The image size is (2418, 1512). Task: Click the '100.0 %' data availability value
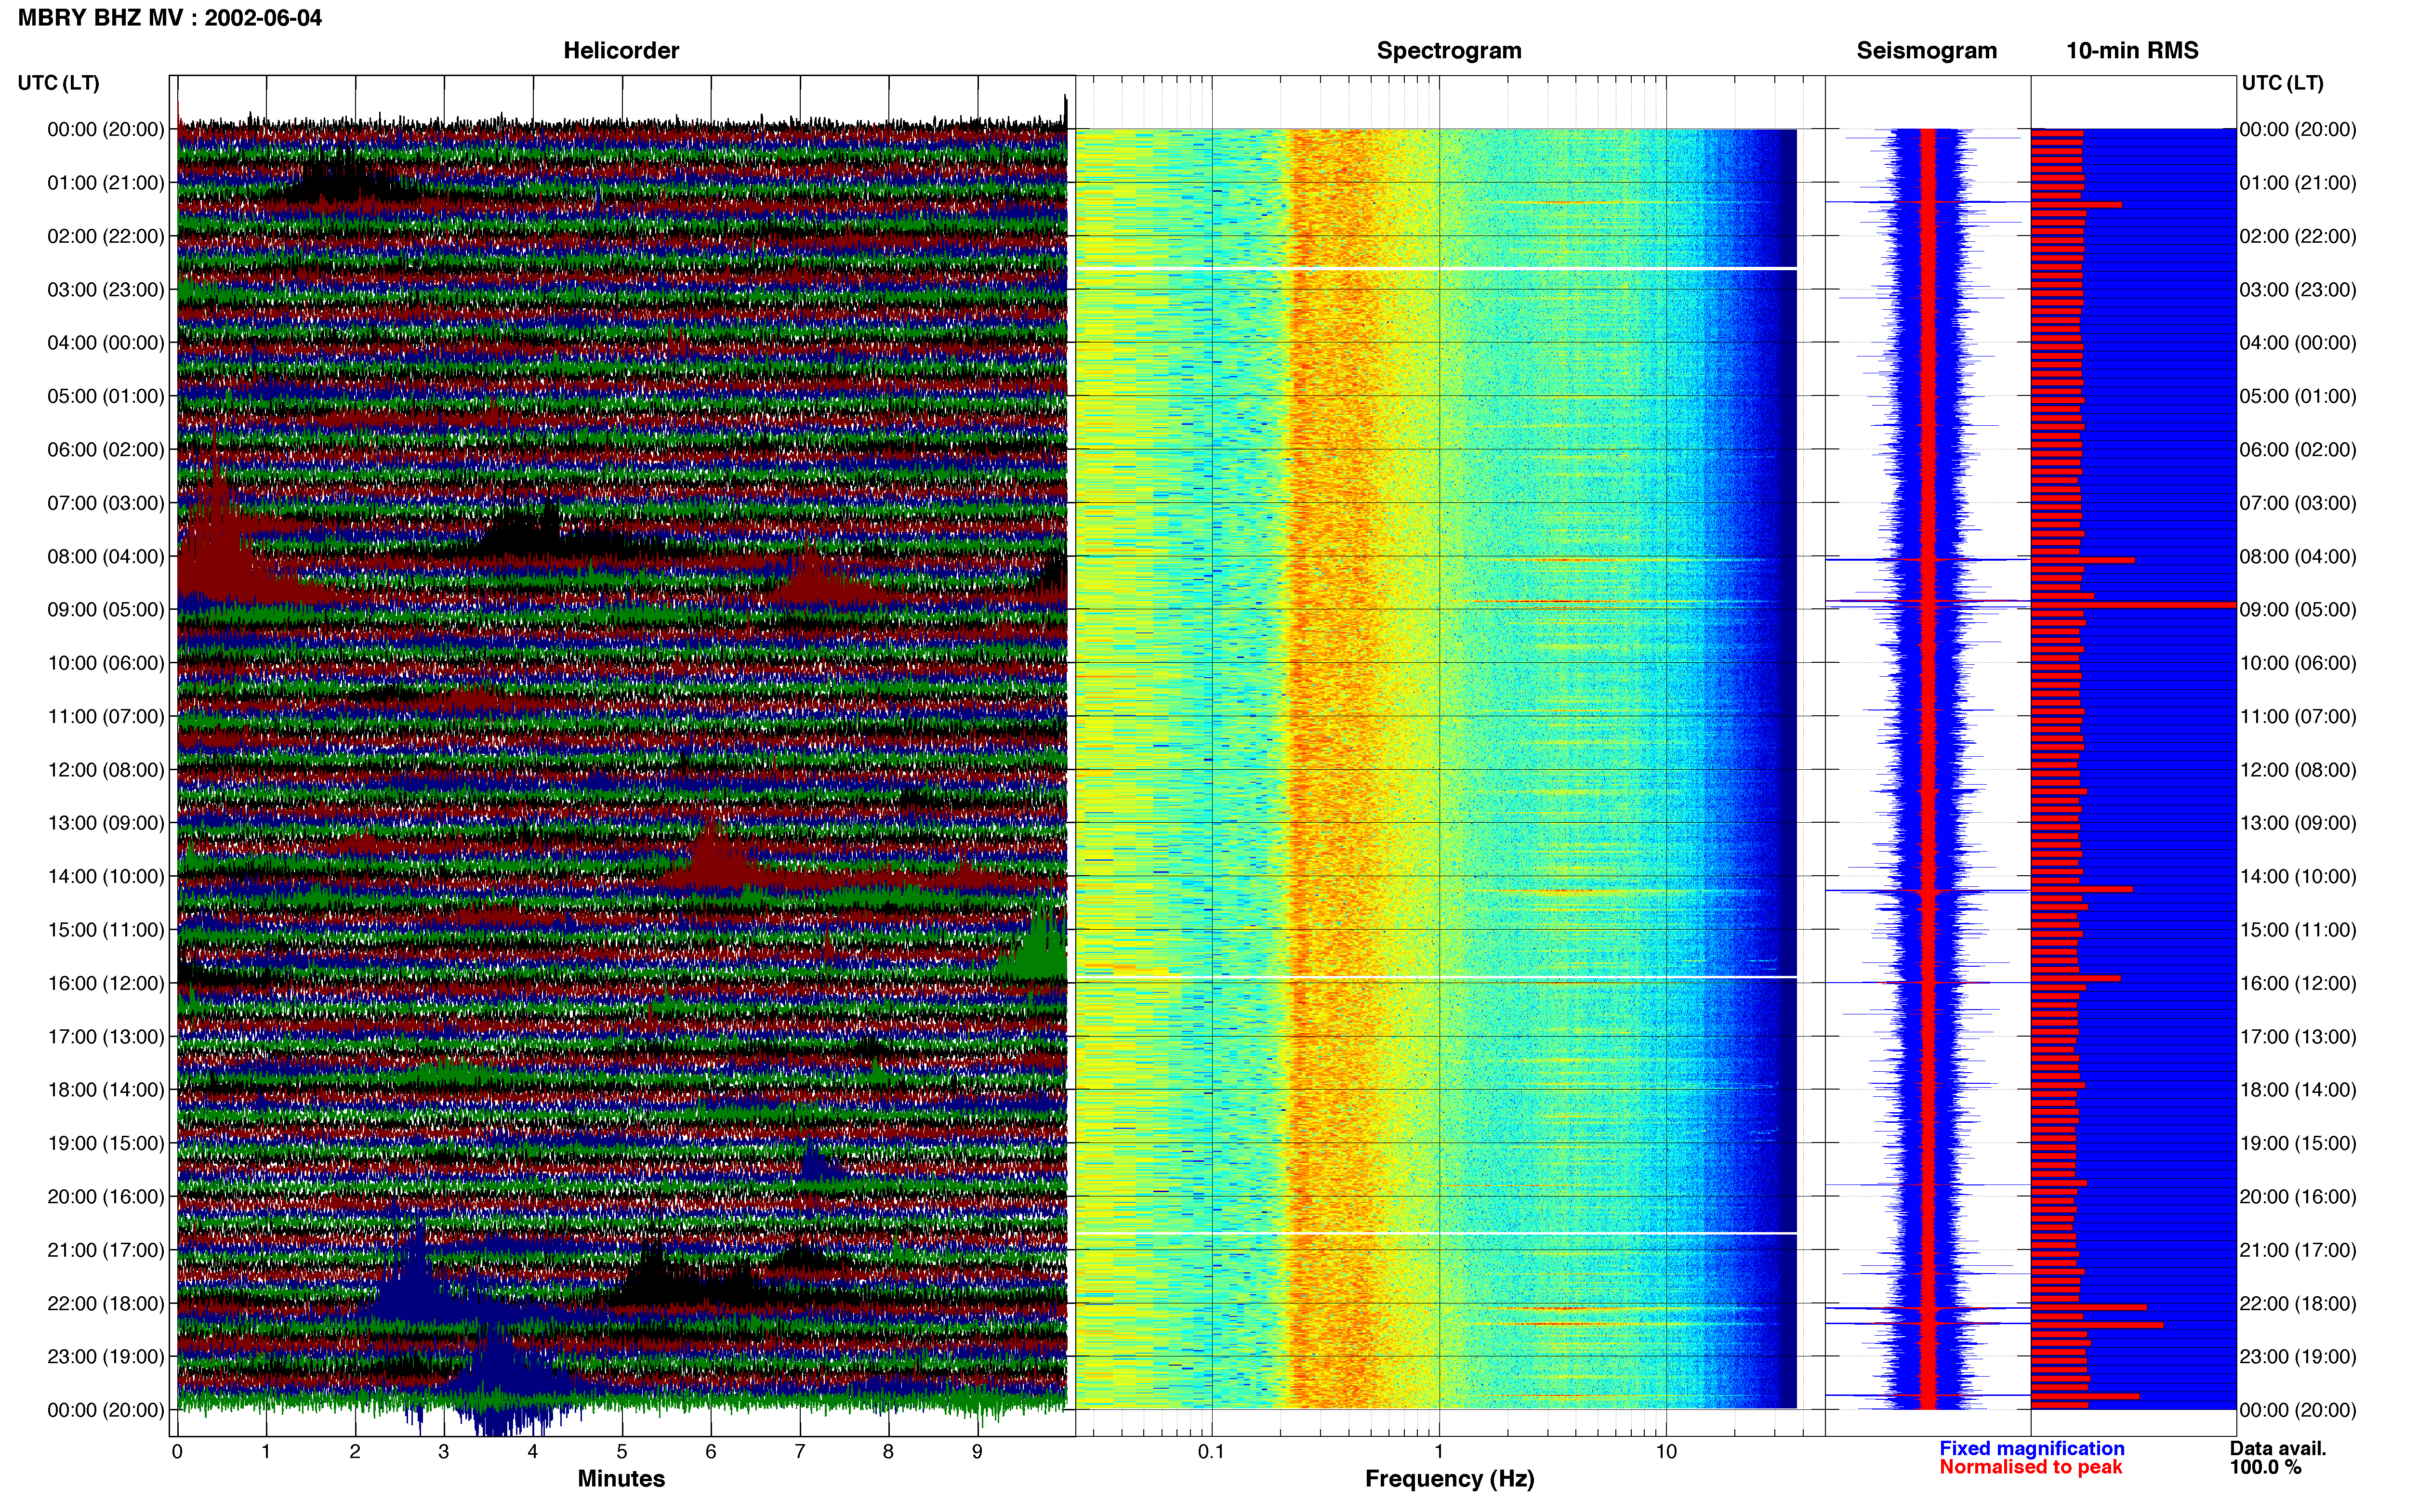coord(2265,1468)
